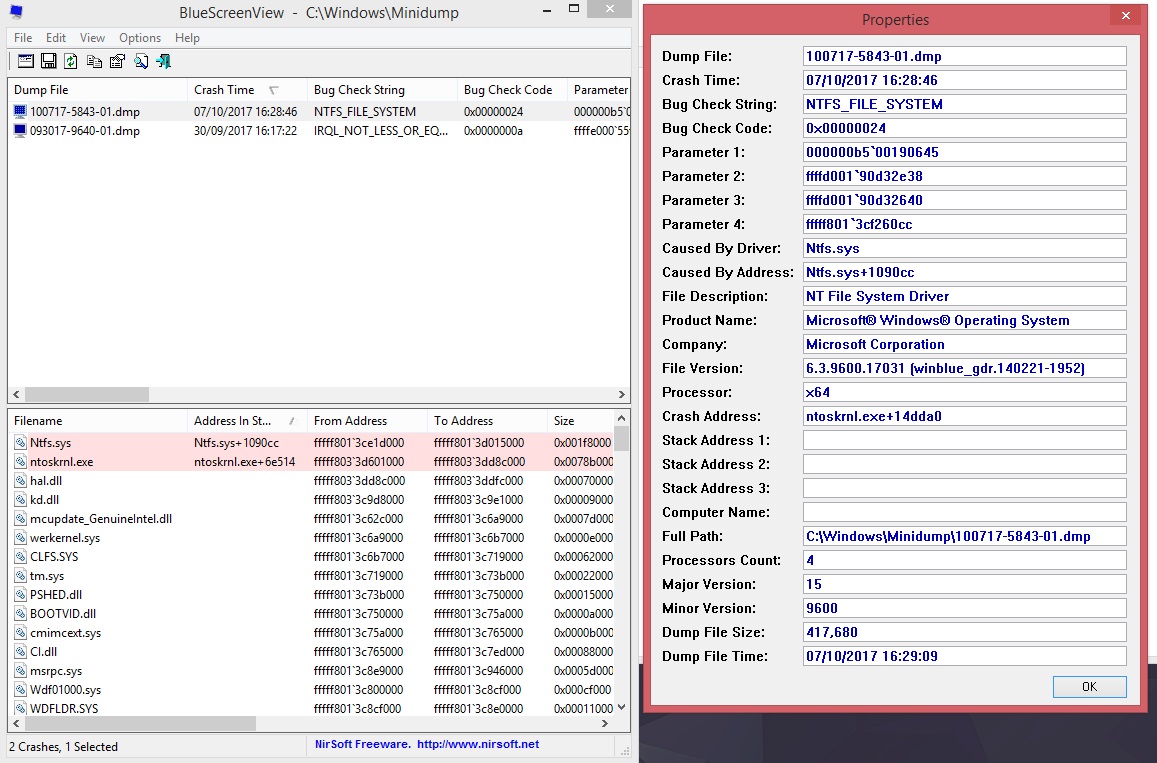Click the msrpc.sys file icon
Viewport: 1157px width, 763px height.
pyautogui.click(x=20, y=671)
